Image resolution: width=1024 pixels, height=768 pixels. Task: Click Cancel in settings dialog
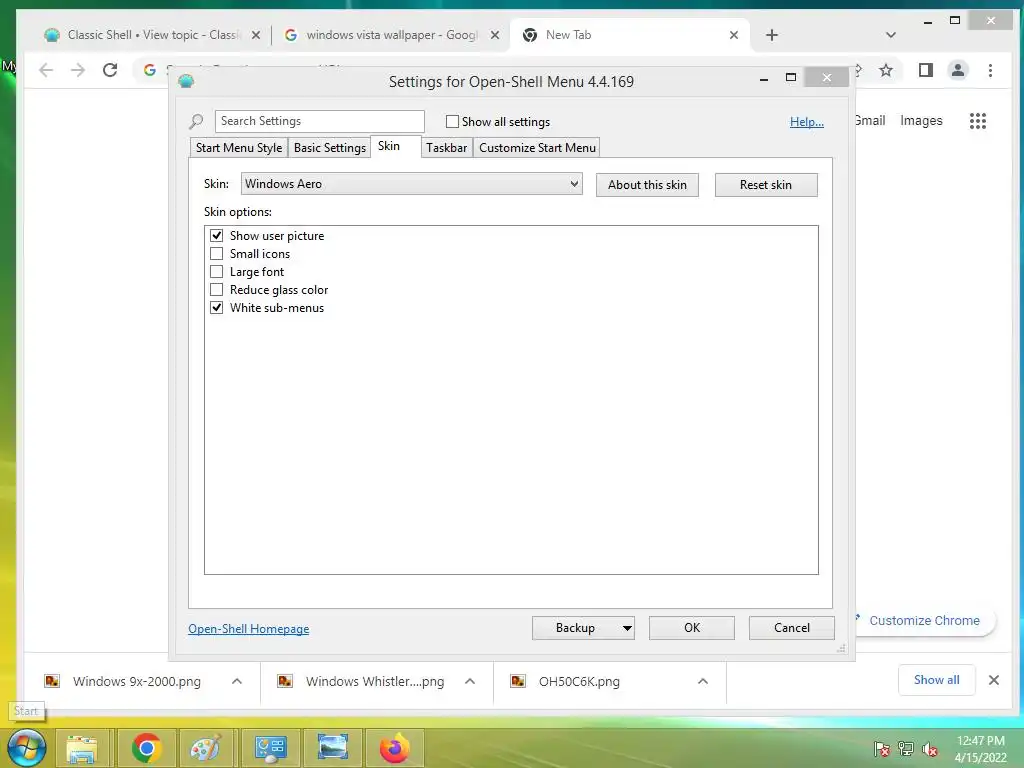(792, 628)
